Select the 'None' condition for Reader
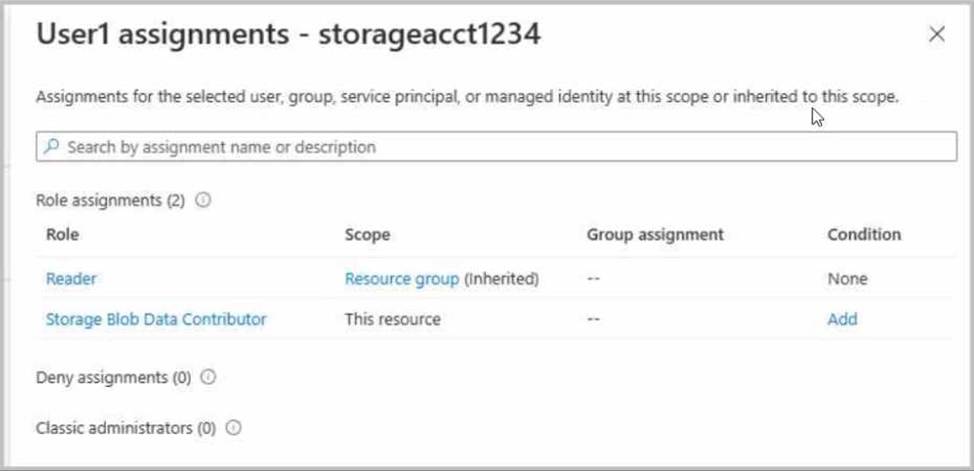This screenshot has width=974, height=471. click(x=847, y=279)
